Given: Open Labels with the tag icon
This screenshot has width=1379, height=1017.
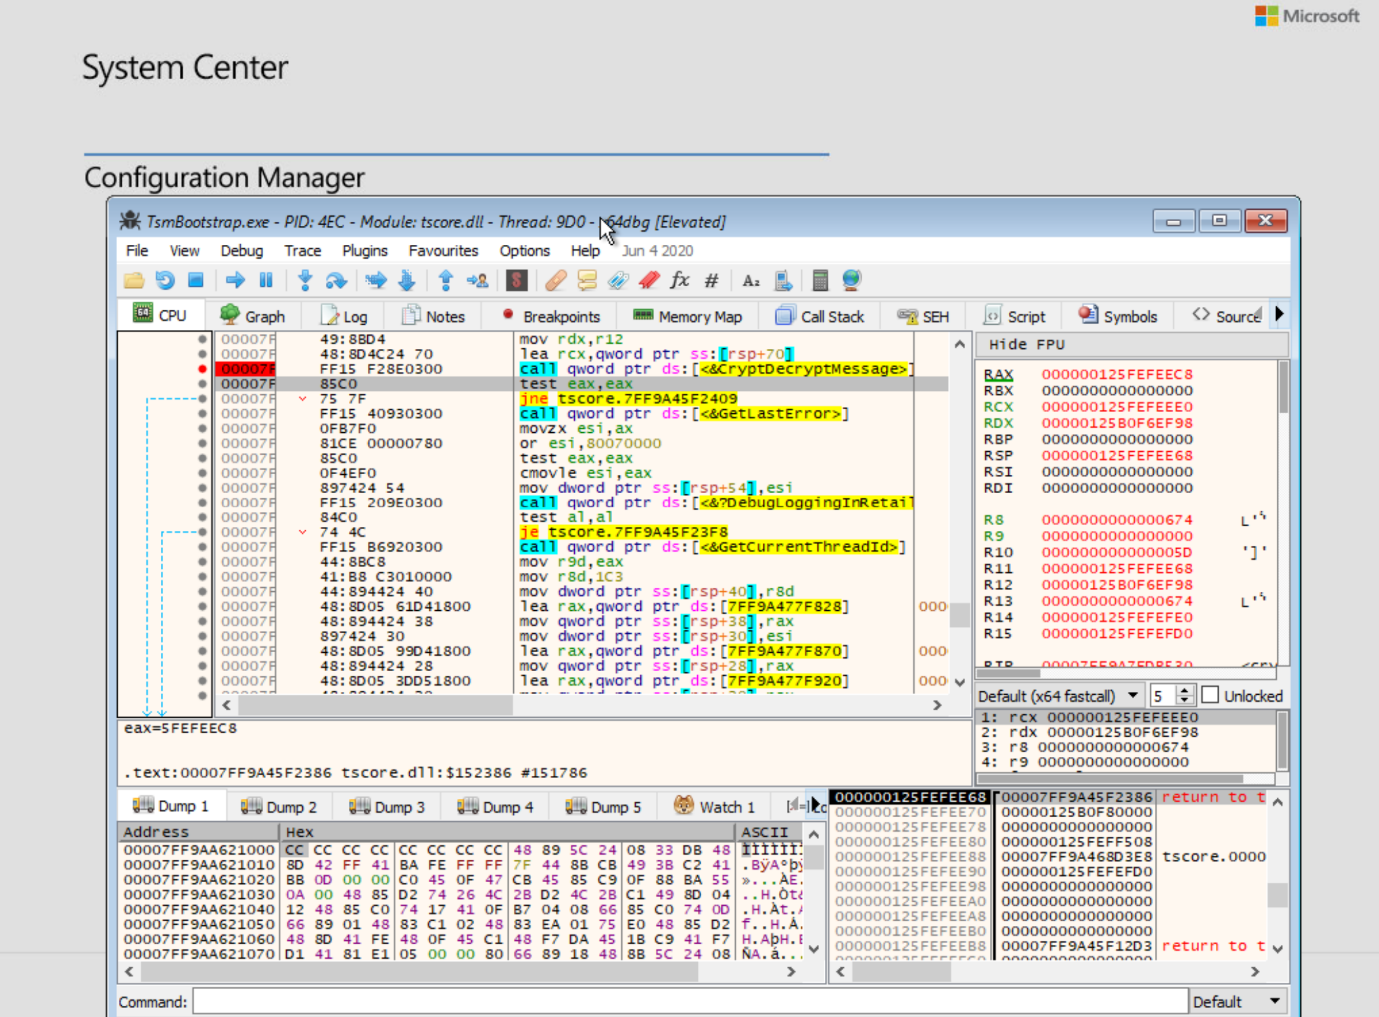Looking at the screenshot, I should pyautogui.click(x=618, y=281).
